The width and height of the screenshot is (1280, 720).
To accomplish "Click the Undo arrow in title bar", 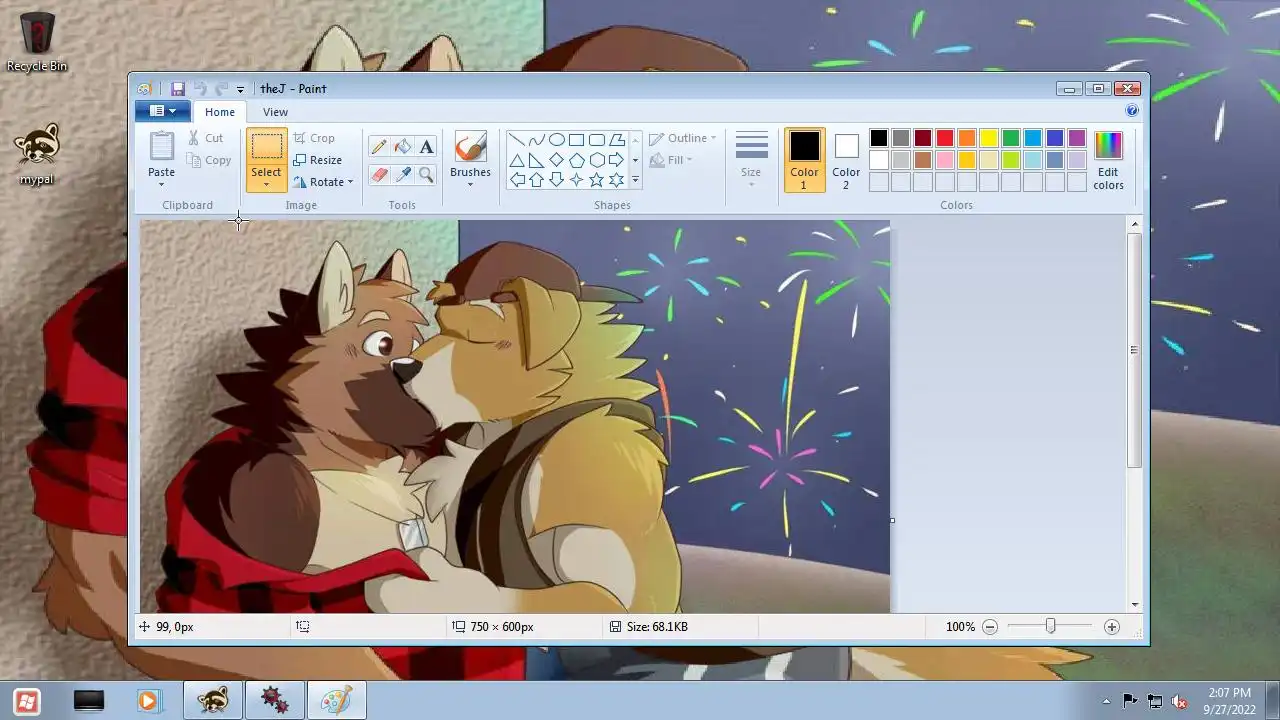I will (x=200, y=89).
